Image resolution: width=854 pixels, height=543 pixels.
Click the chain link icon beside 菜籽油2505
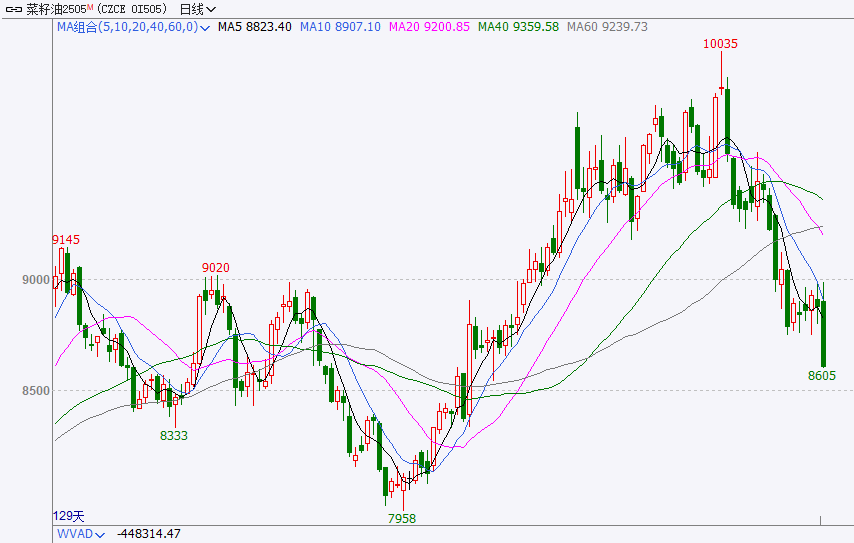tap(14, 9)
